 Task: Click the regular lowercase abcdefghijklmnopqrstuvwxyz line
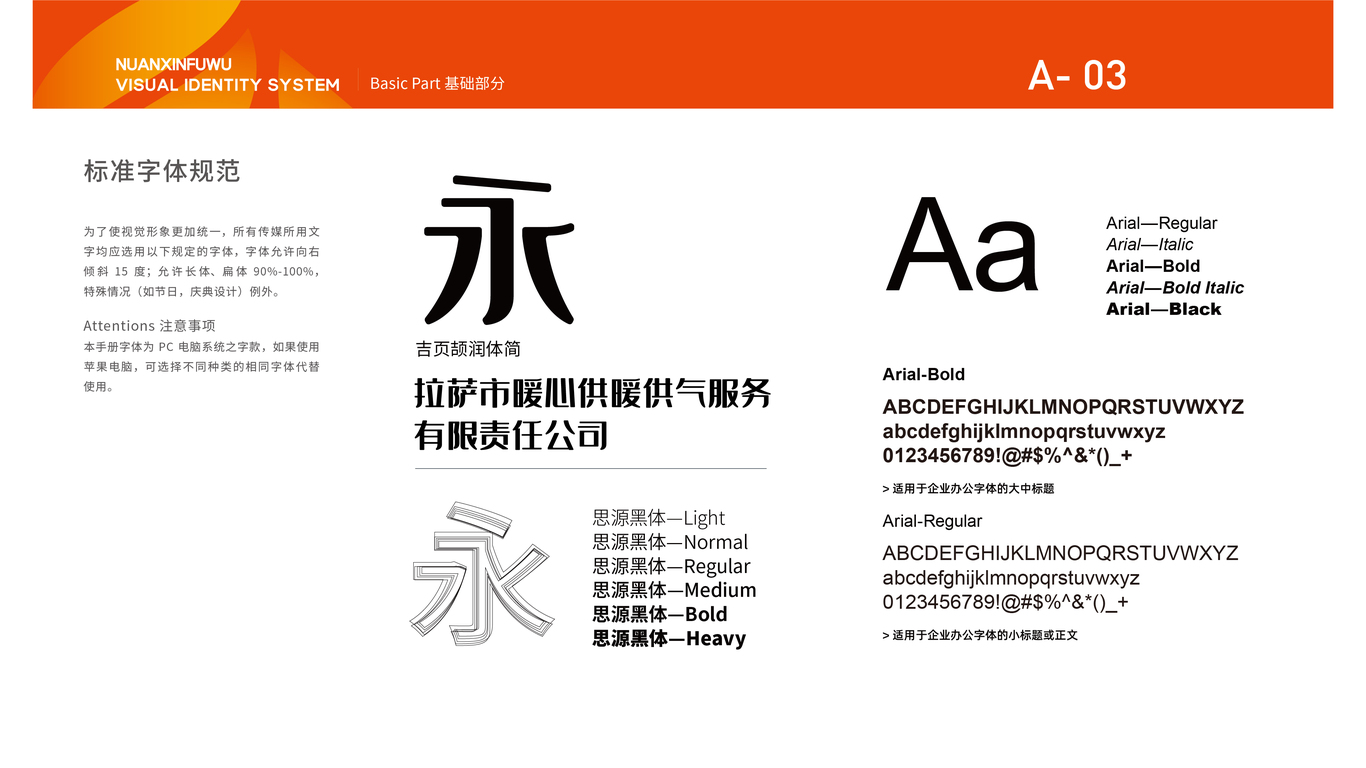pos(1011,578)
